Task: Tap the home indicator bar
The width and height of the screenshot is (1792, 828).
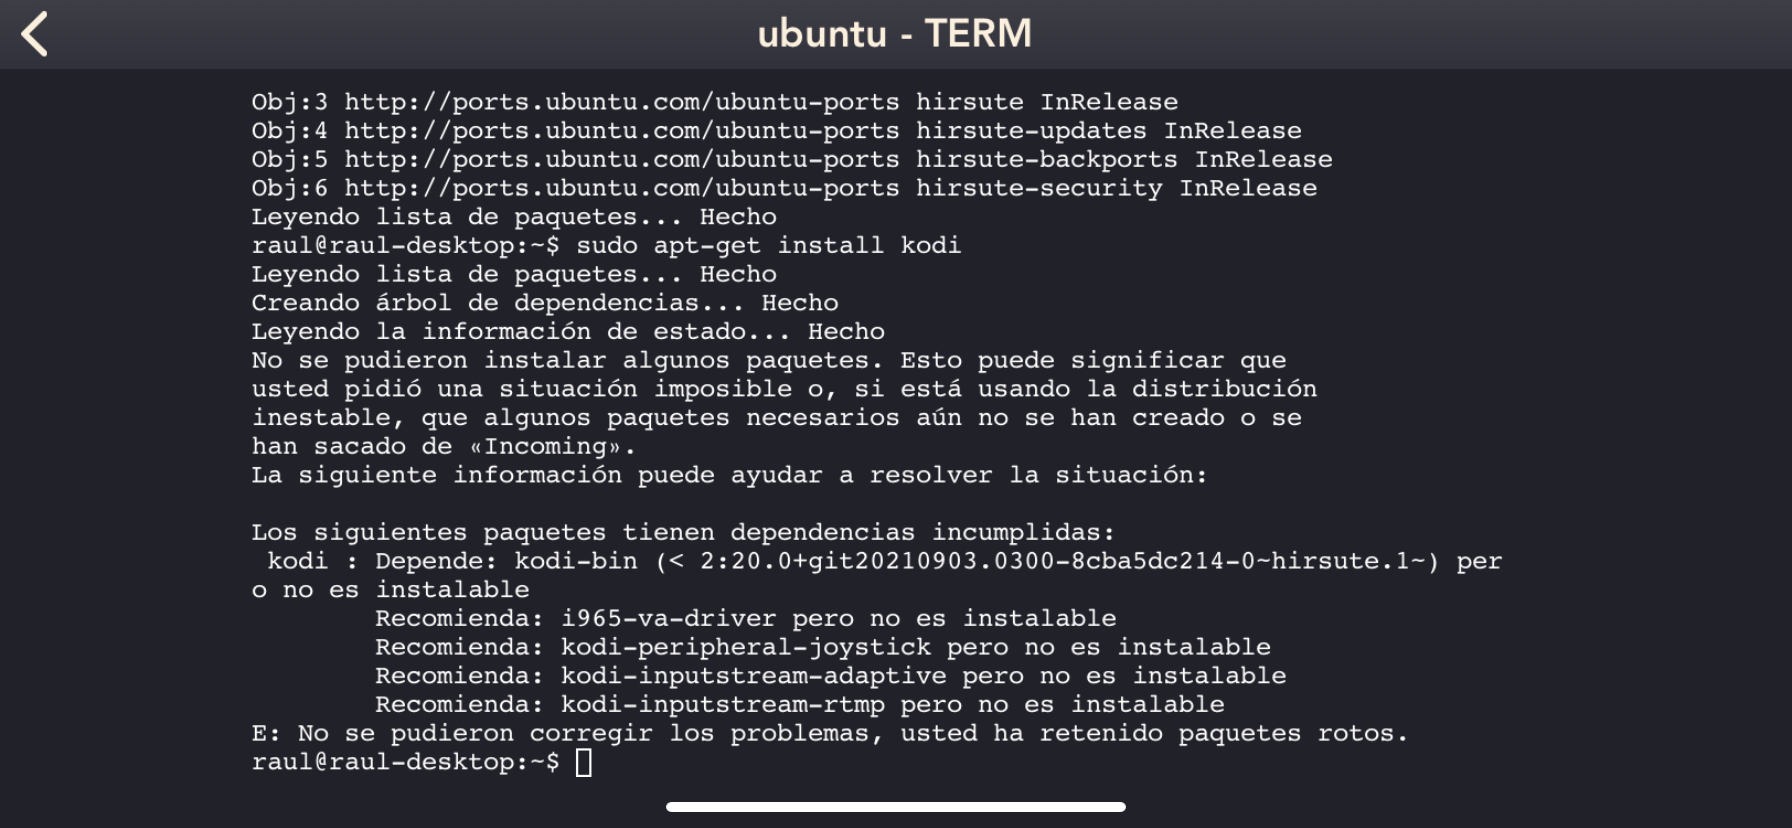Action: point(895,807)
